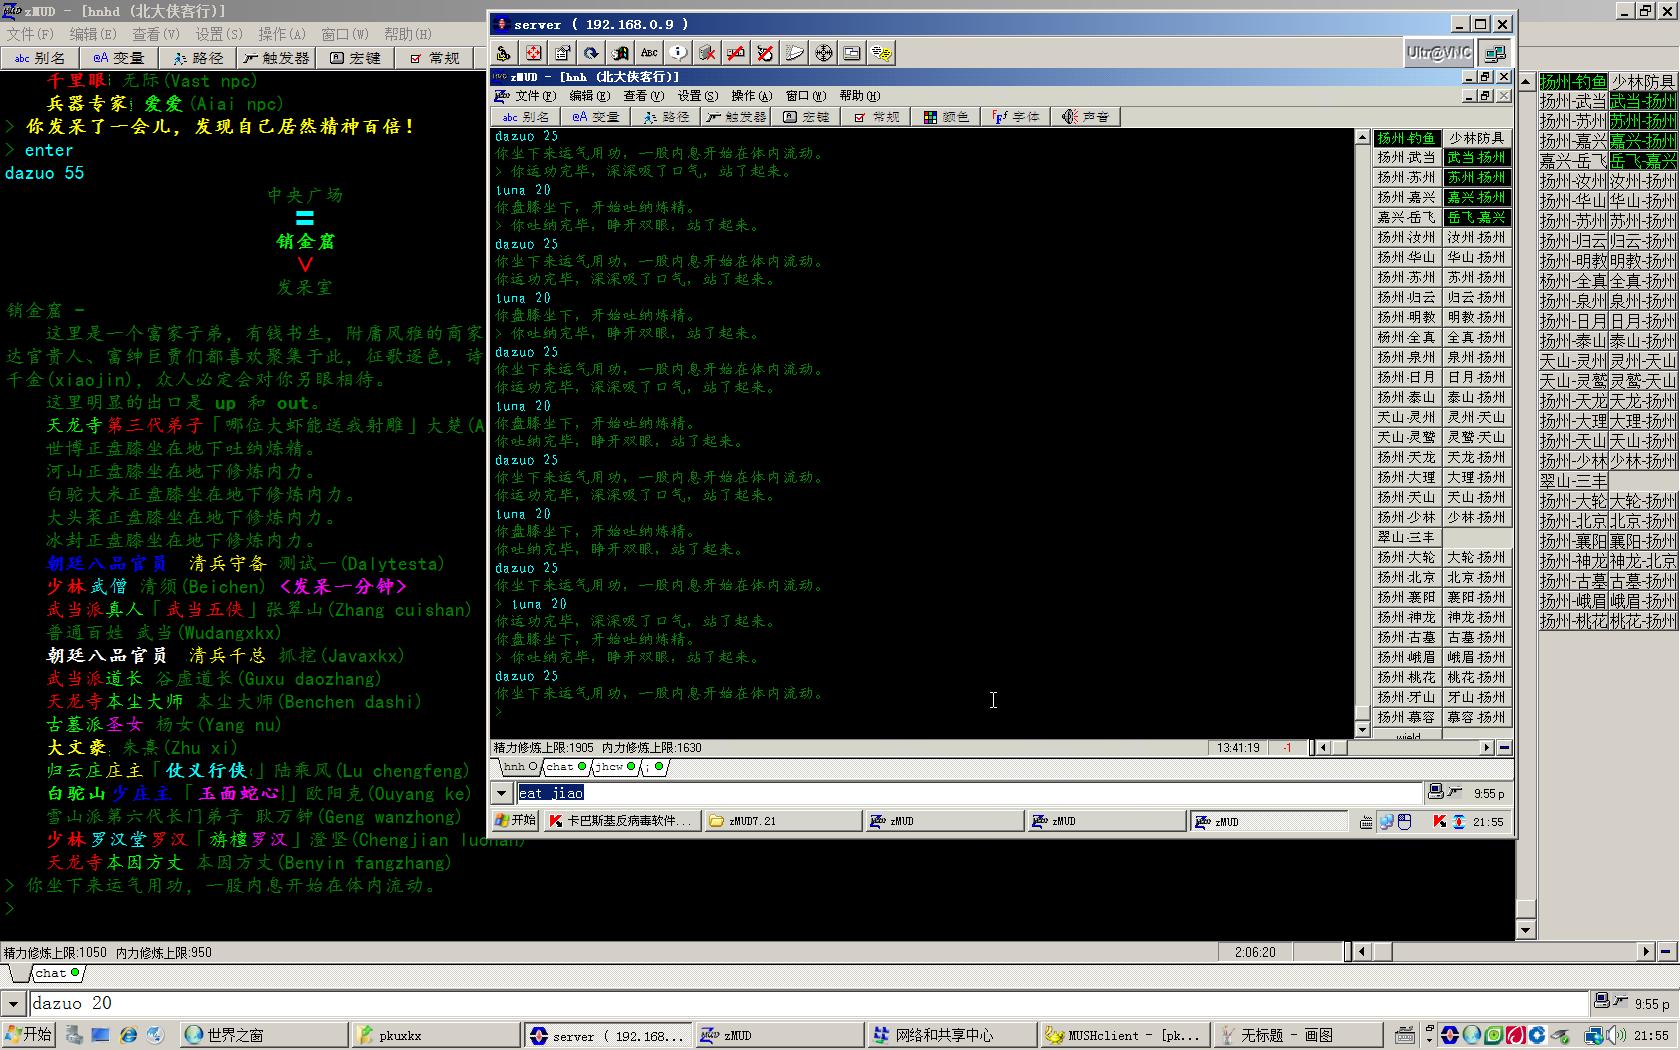Click 触发器 button in the background zMUD toolbar

pyautogui.click(x=277, y=58)
